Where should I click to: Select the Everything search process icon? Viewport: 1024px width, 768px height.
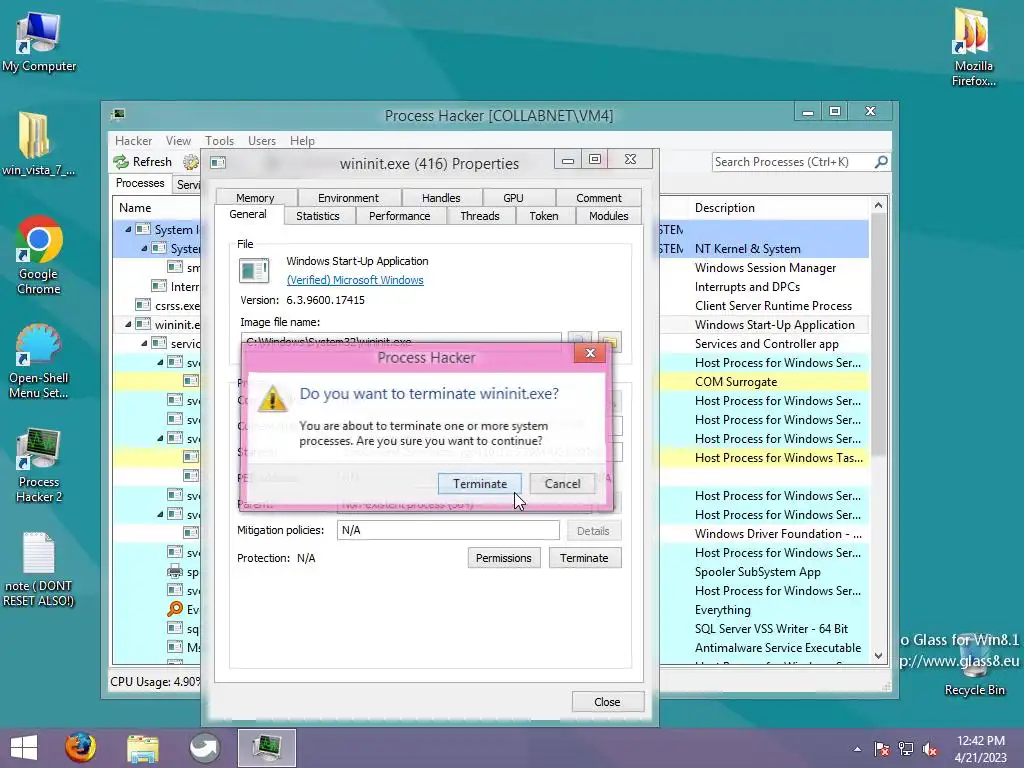click(174, 609)
